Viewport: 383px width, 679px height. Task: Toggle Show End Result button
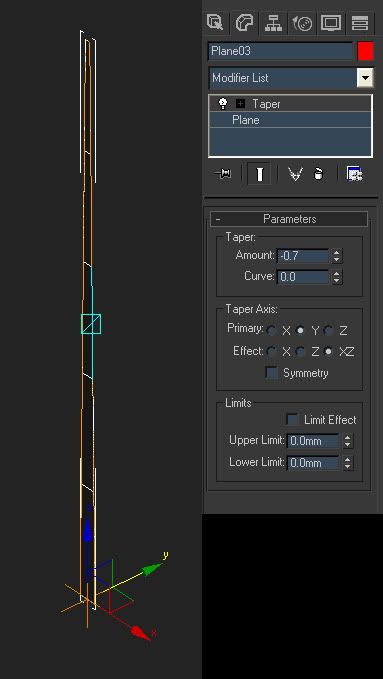tap(259, 174)
